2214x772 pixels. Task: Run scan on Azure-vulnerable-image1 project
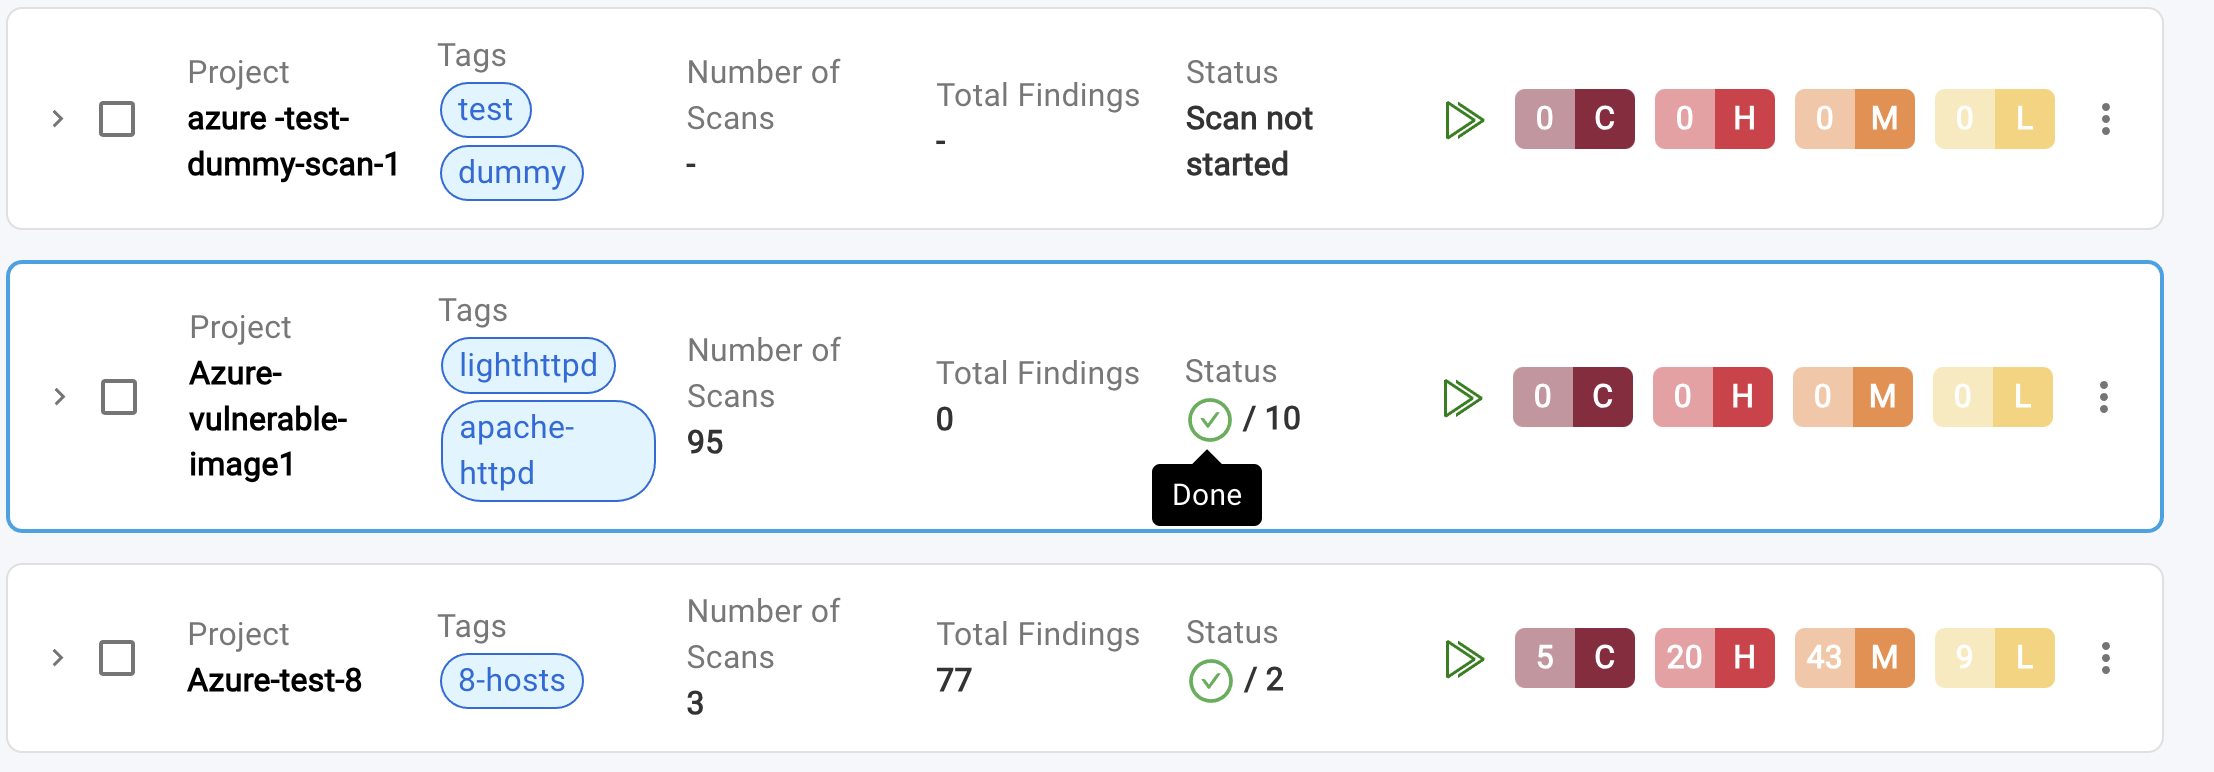(x=1462, y=398)
